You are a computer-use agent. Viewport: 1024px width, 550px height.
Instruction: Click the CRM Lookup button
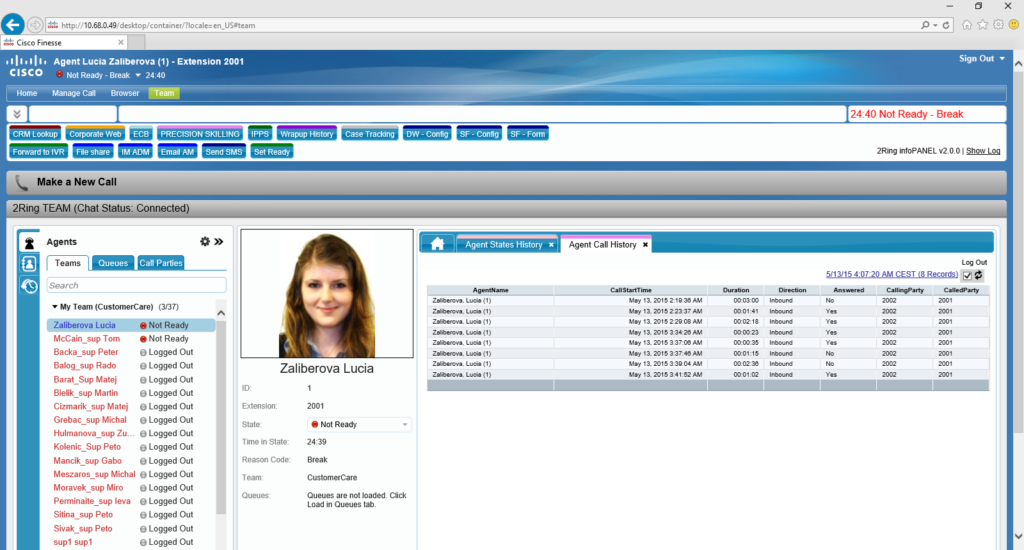pos(35,134)
